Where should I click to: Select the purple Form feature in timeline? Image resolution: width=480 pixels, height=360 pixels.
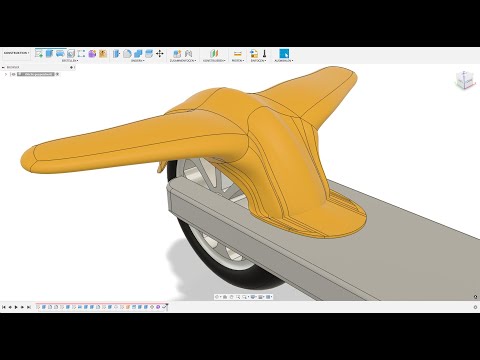pos(158,307)
